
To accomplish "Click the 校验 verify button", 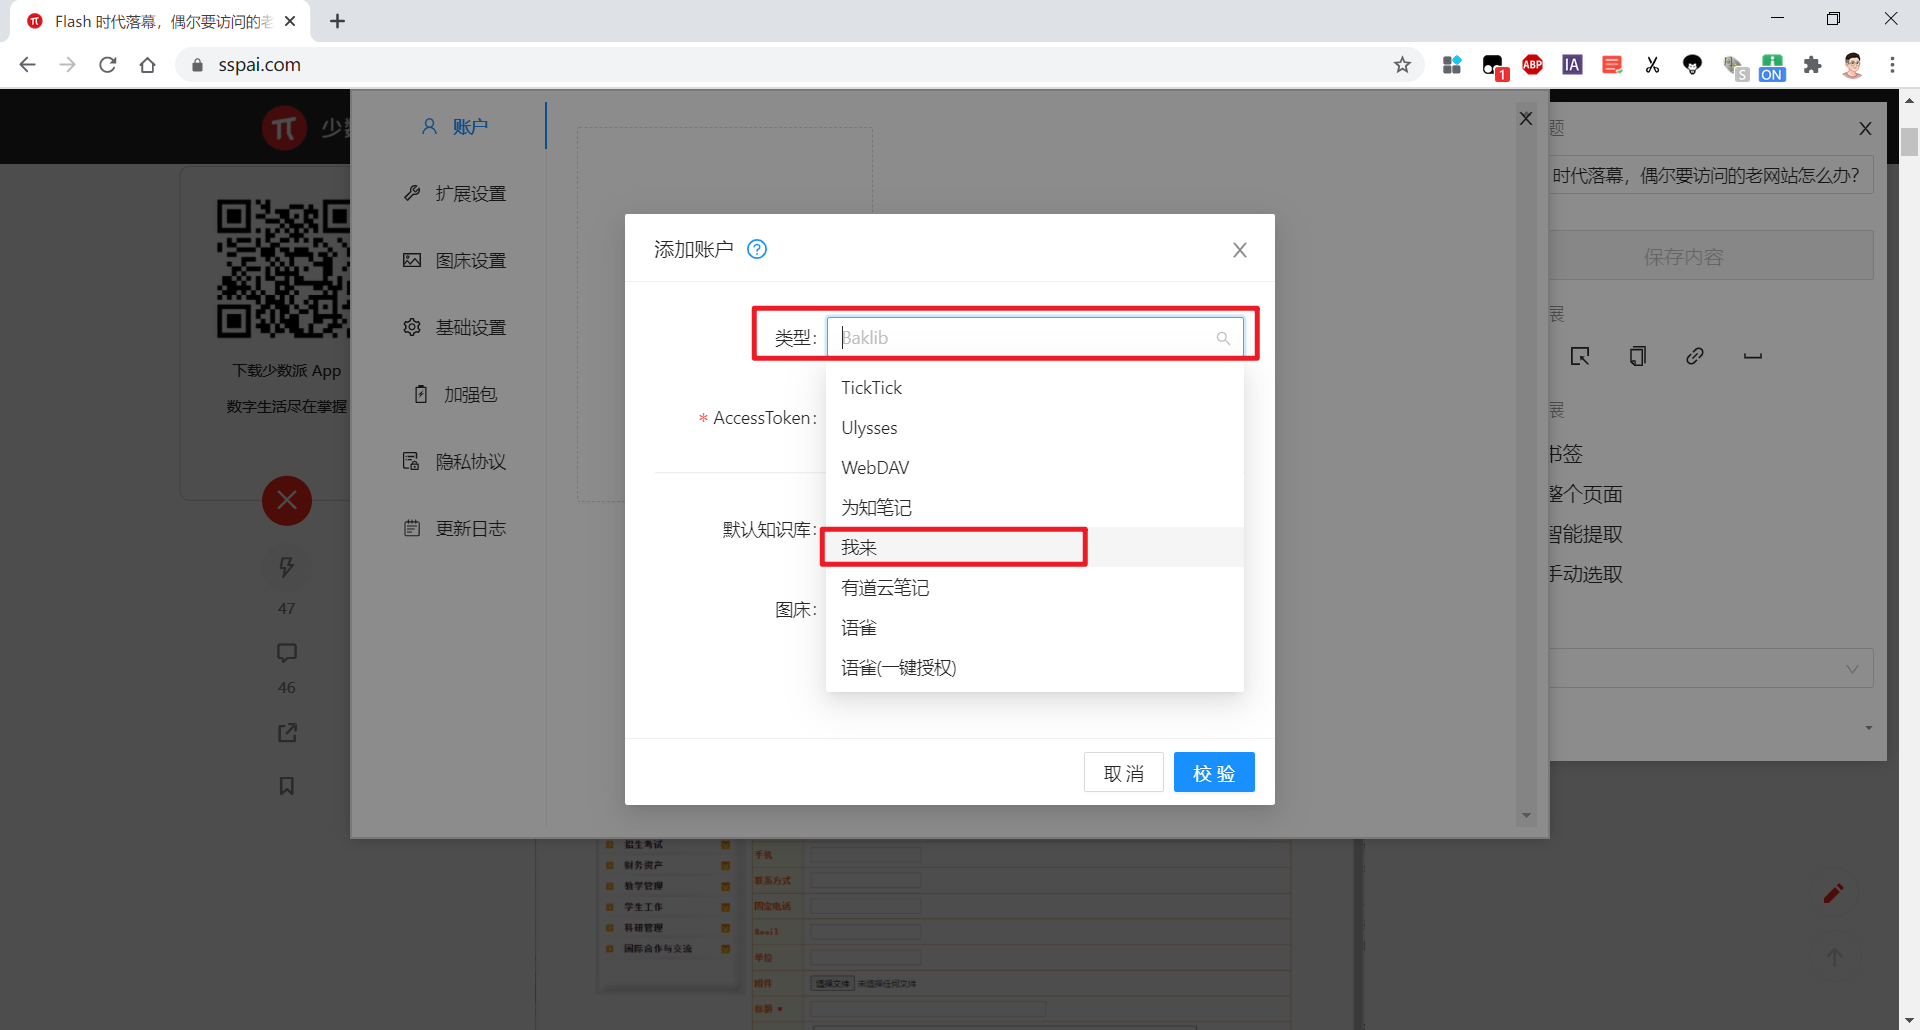I will coord(1213,771).
